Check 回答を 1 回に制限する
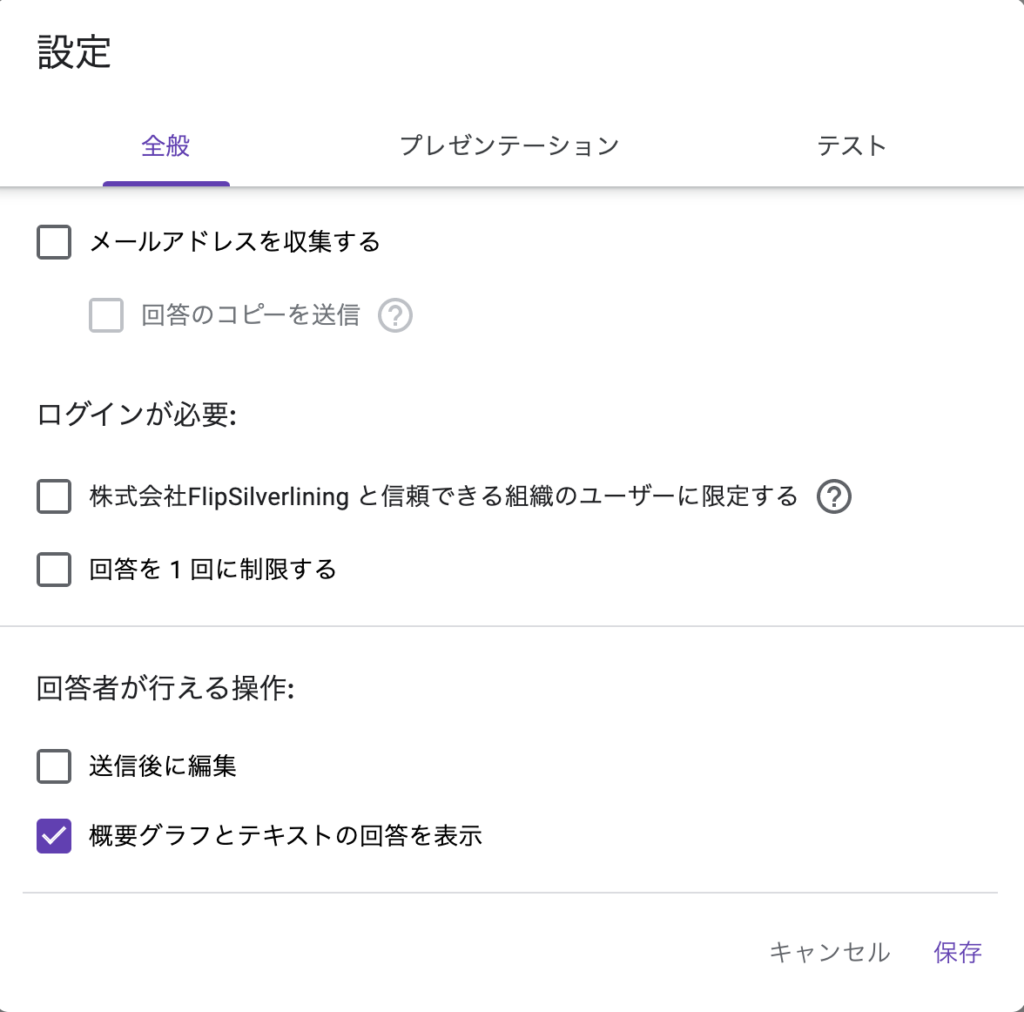The image size is (1024, 1012). pyautogui.click(x=53, y=568)
